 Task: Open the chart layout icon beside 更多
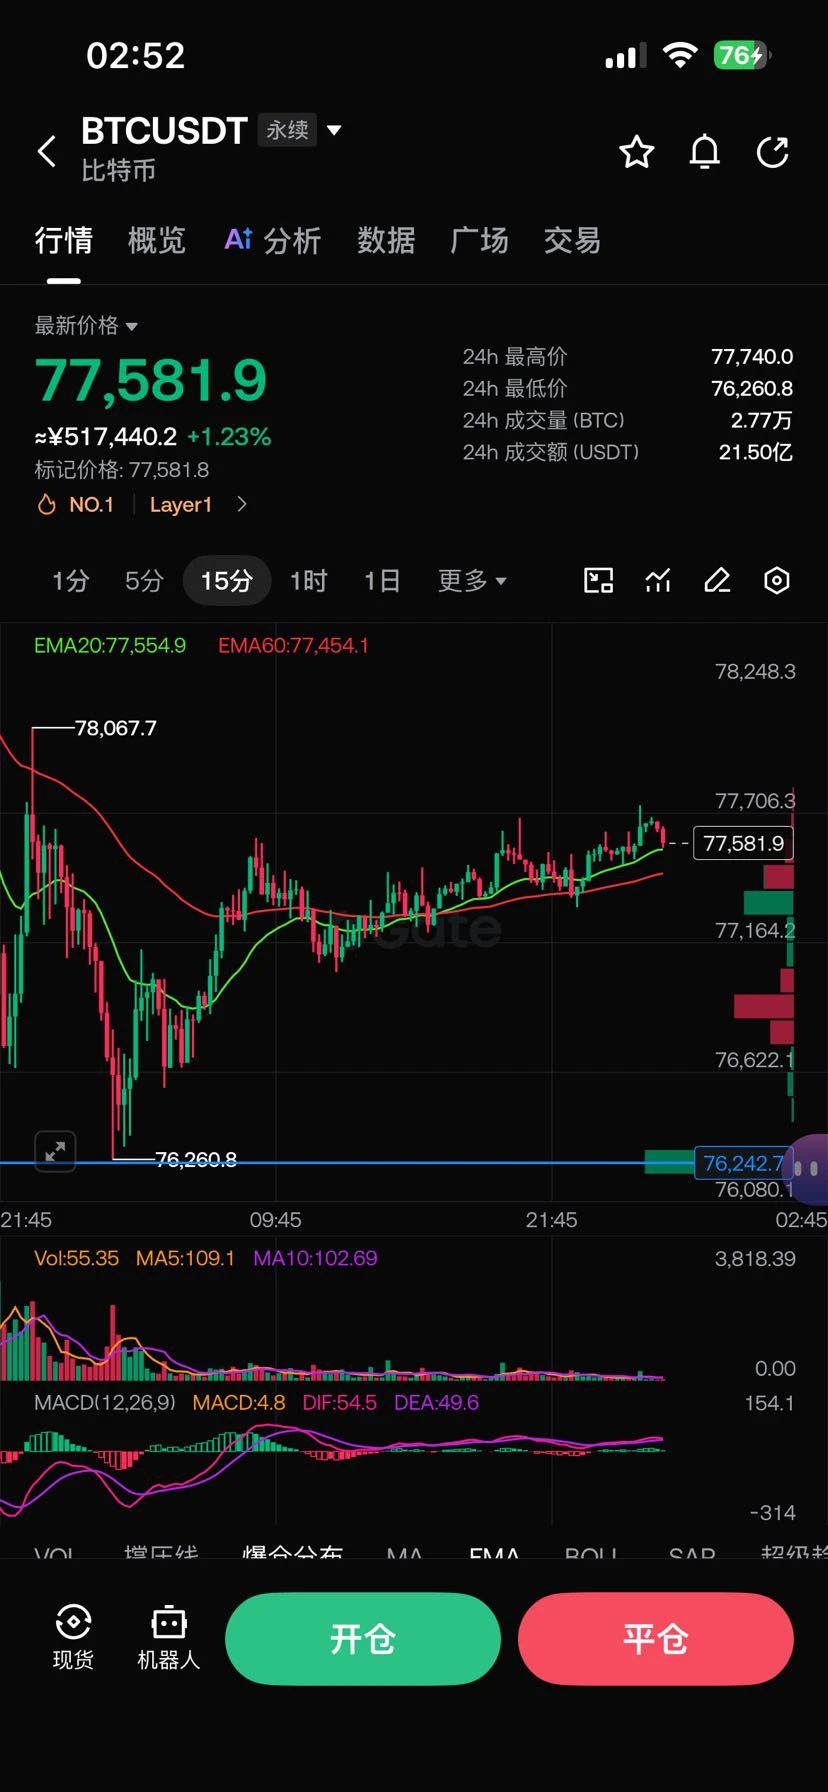click(598, 581)
